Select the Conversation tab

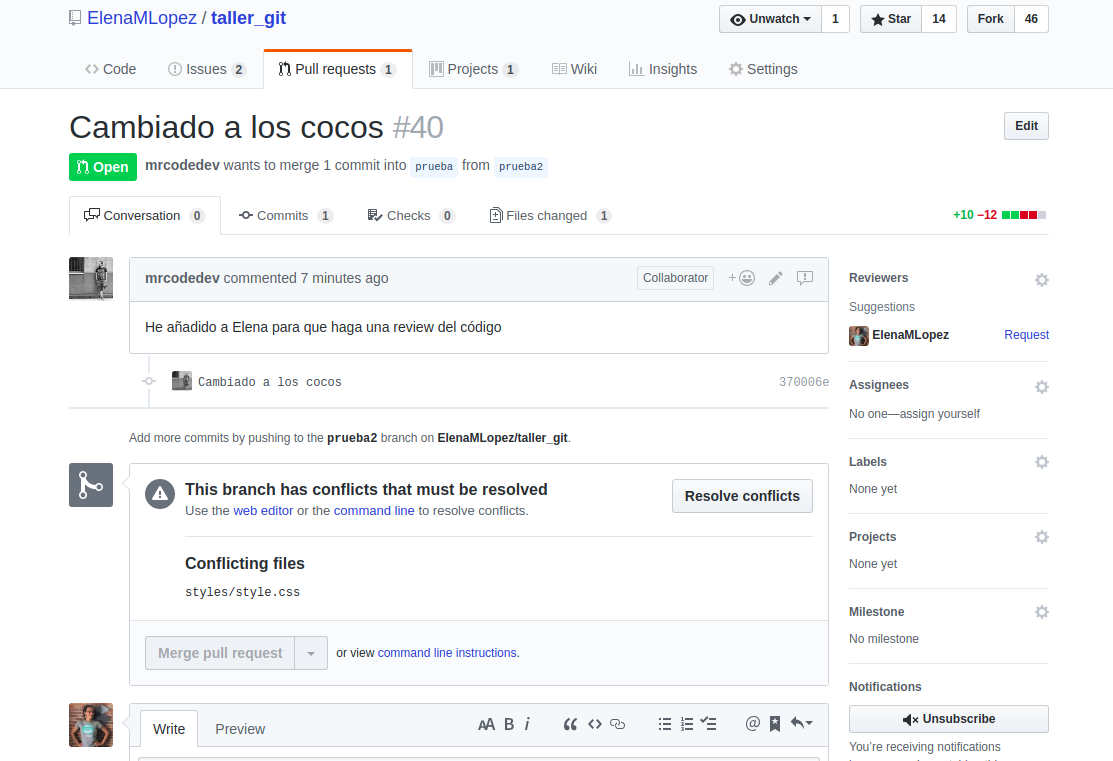coord(145,216)
